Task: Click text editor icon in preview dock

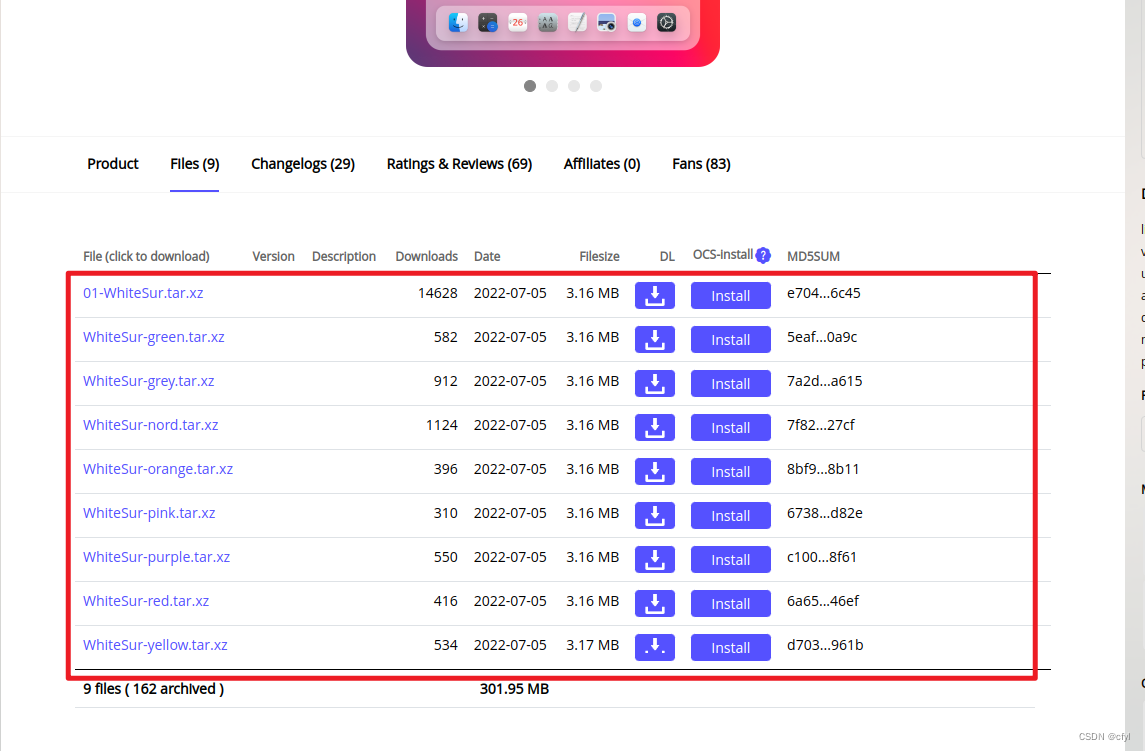Action: click(578, 23)
